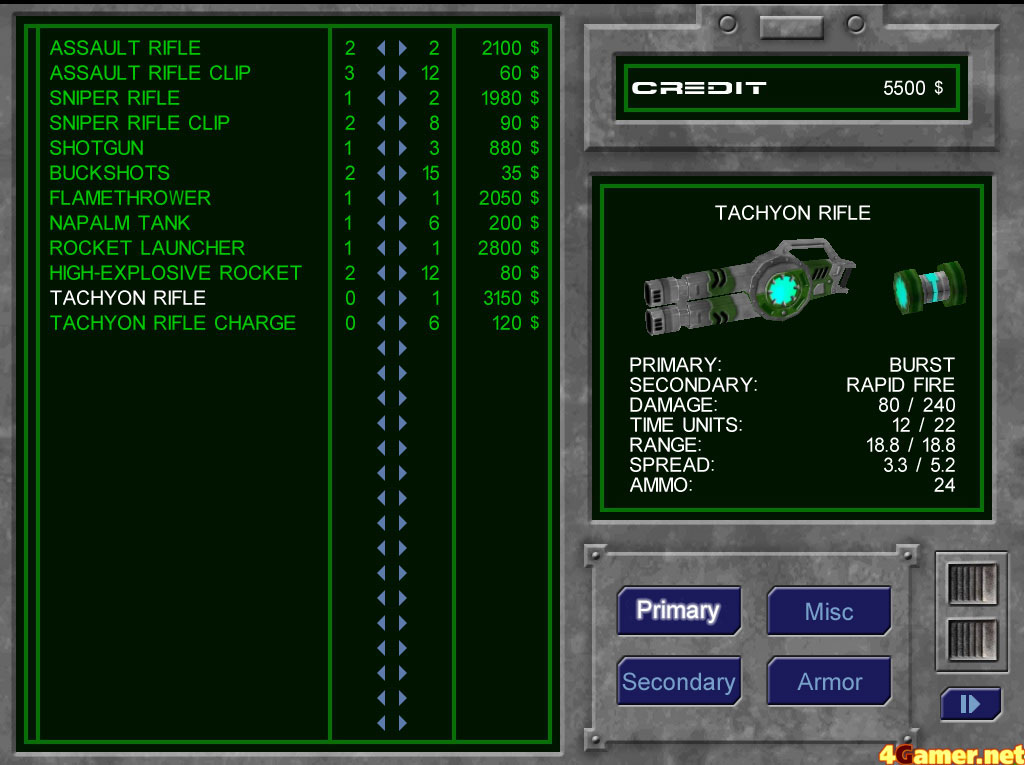Click right arrow for Rocket Launcher
Screen dimensions: 1025x765
[403, 248]
